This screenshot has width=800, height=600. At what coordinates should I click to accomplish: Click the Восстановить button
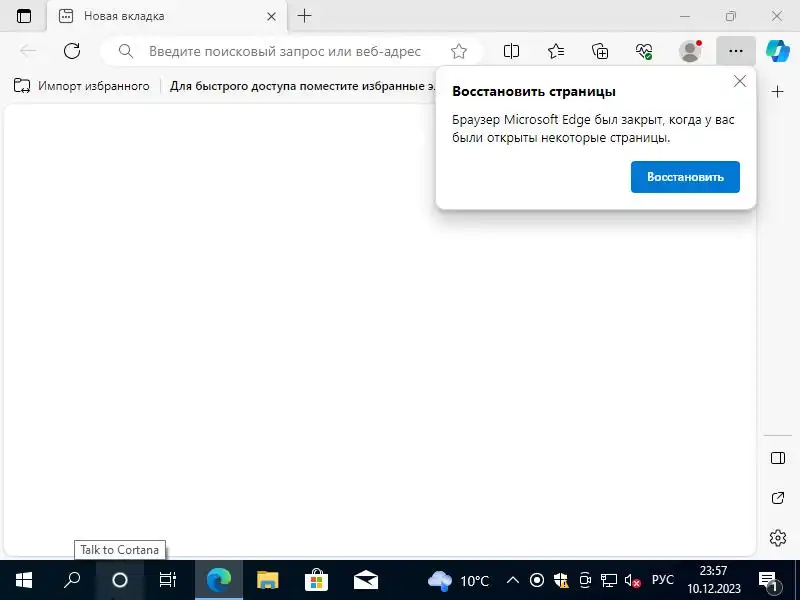685,177
